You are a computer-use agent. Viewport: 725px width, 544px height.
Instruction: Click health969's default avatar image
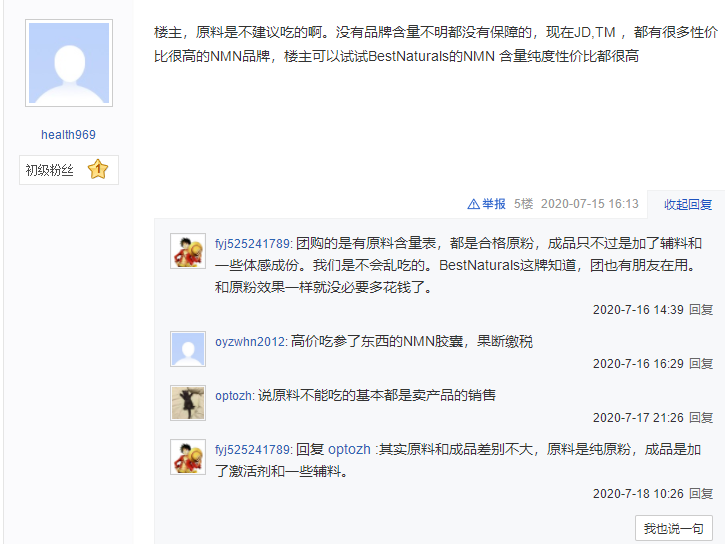[x=69, y=63]
